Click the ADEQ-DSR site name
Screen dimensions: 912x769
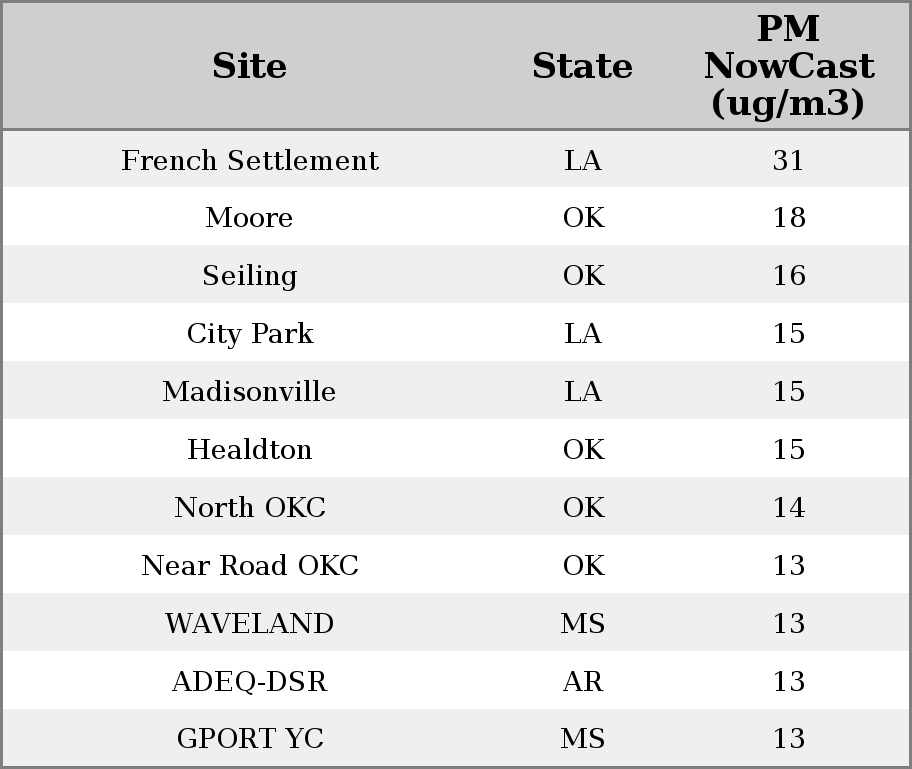coord(249,682)
